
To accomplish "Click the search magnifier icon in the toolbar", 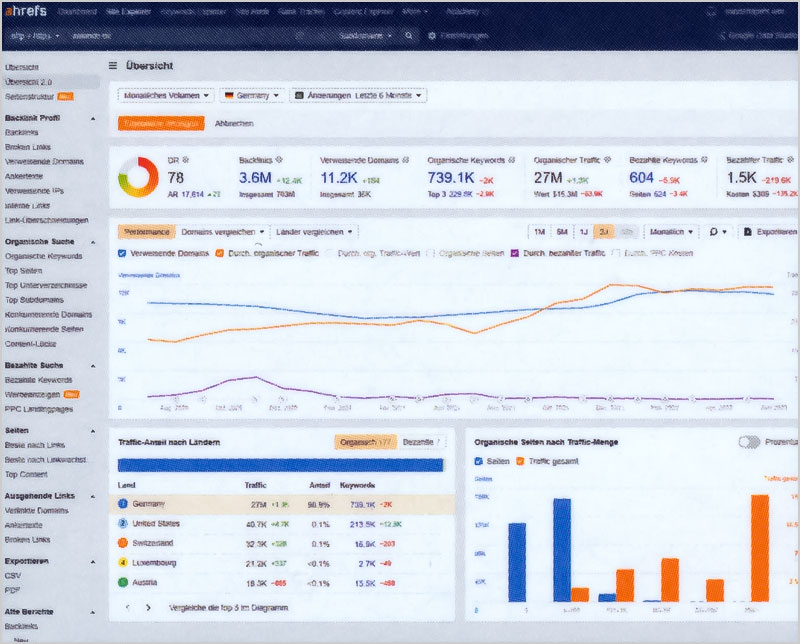I will [409, 36].
